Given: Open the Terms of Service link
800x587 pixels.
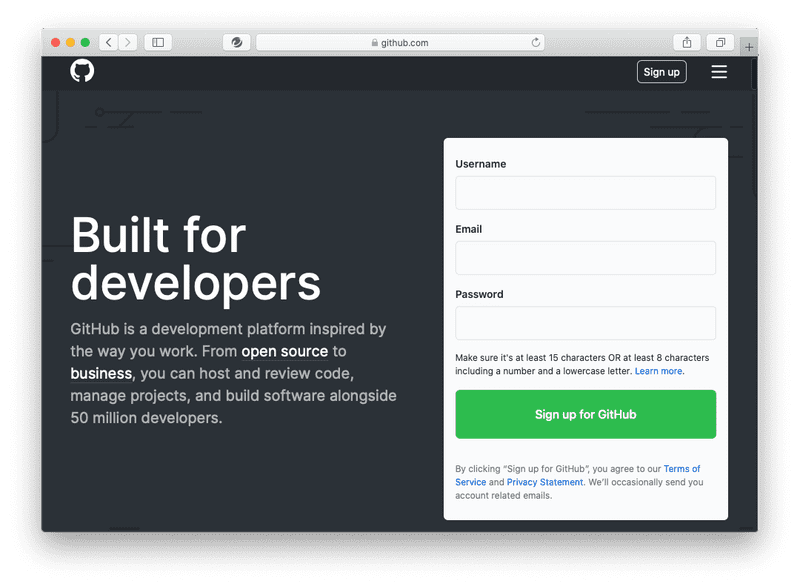Looking at the screenshot, I should point(682,469).
